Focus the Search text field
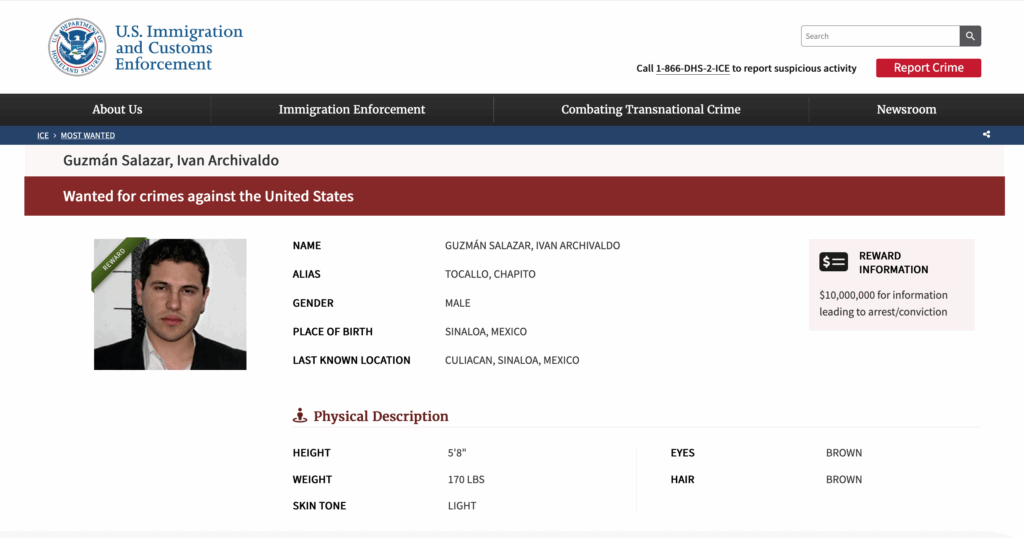This screenshot has width=1024, height=538. (x=880, y=36)
